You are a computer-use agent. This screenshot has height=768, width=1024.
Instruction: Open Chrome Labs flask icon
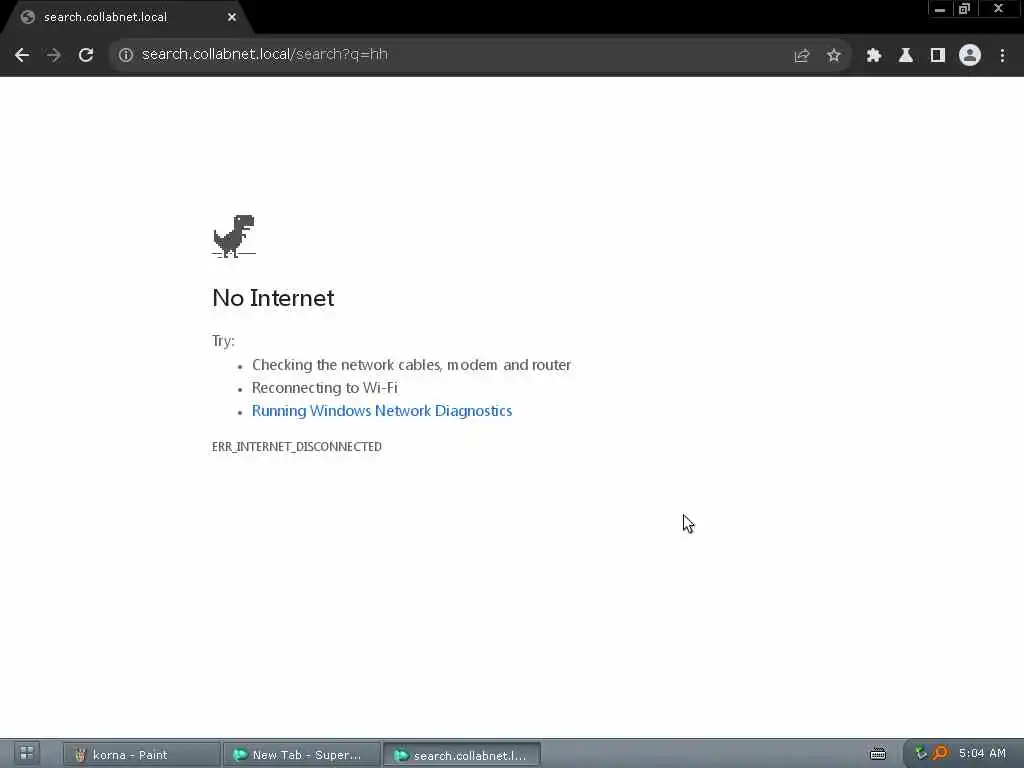point(905,56)
